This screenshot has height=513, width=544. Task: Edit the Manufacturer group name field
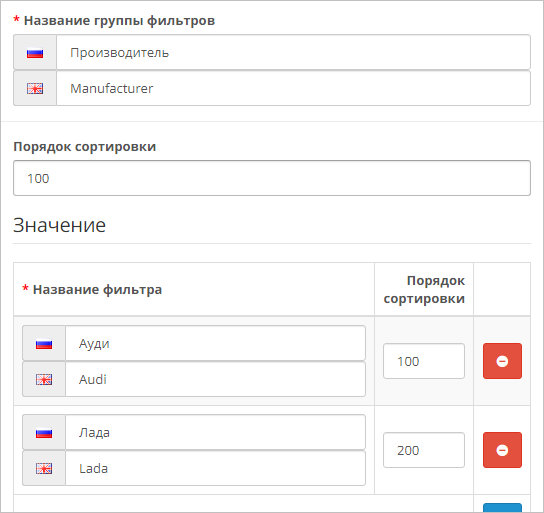(293, 88)
